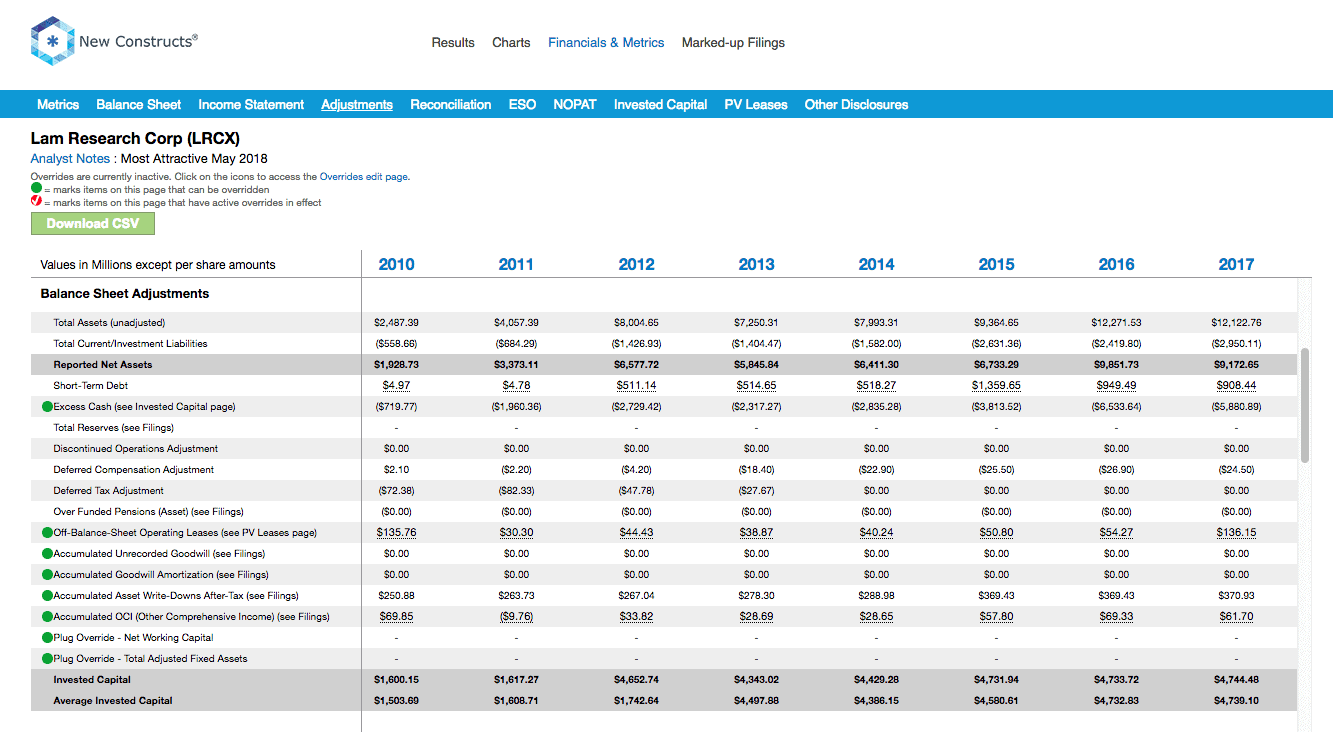Click the 2010 column header
The width and height of the screenshot is (1333, 732).
[396, 264]
